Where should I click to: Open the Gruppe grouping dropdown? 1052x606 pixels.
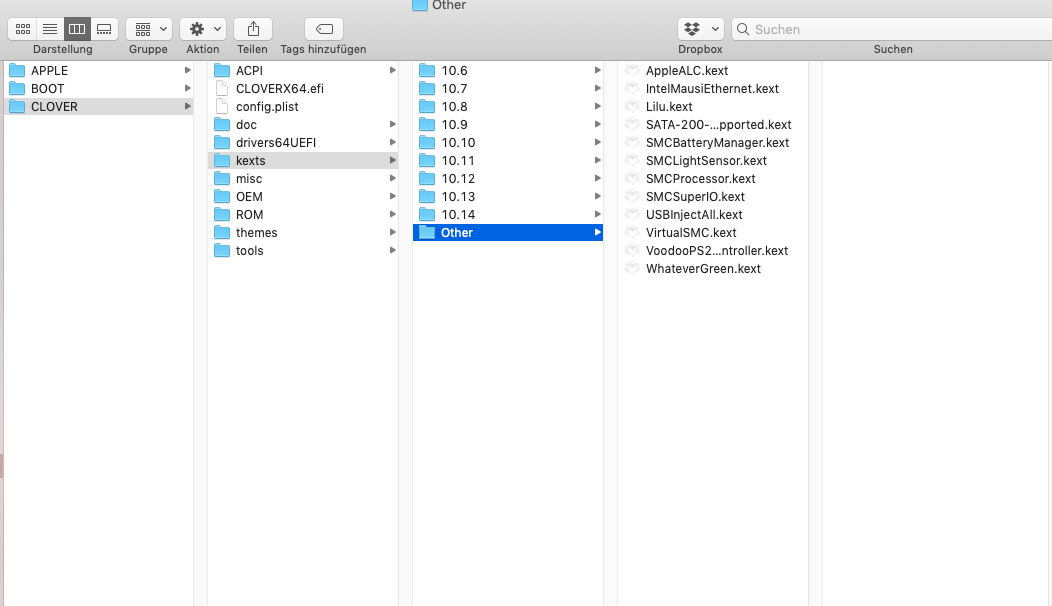click(x=149, y=29)
